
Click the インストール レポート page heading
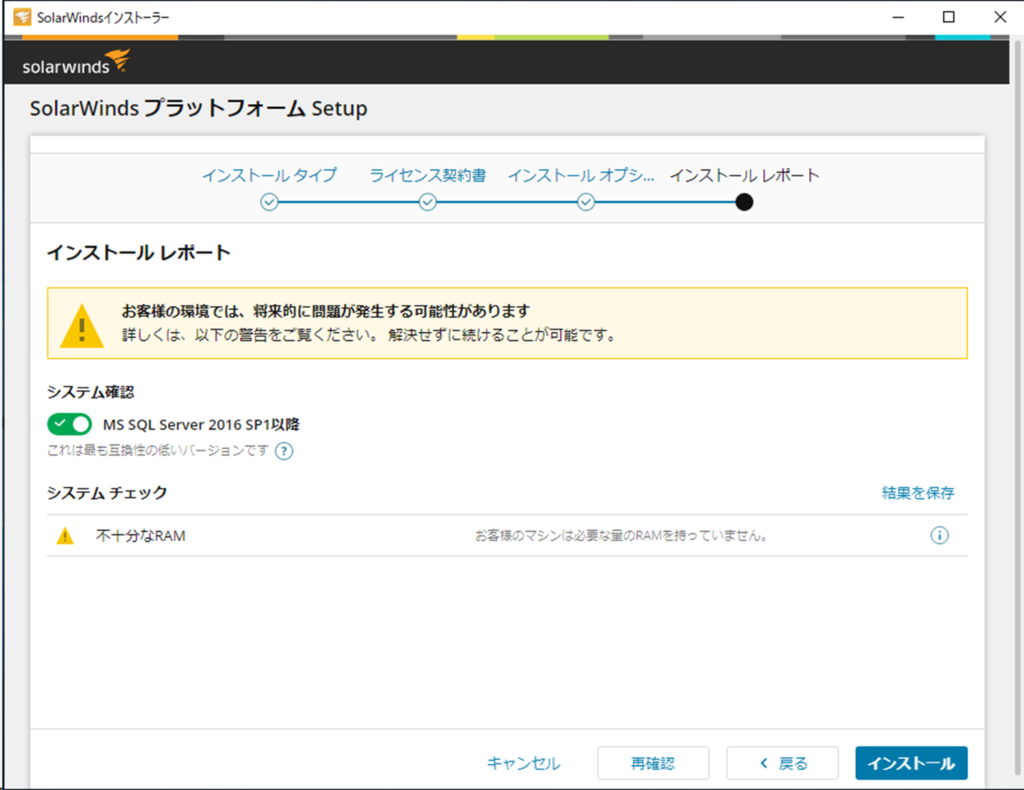coord(138,253)
